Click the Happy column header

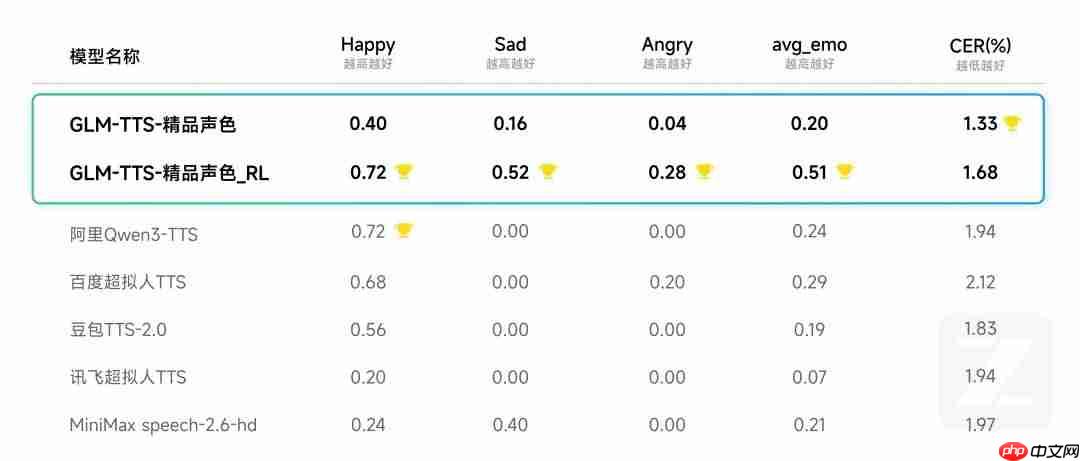pos(368,45)
